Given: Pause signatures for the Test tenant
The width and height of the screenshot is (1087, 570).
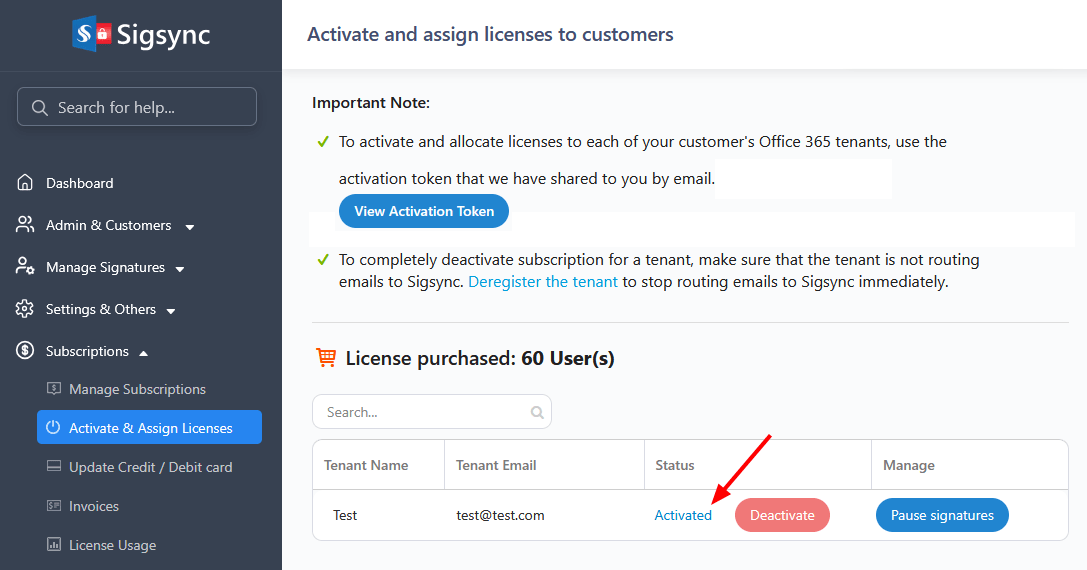Looking at the screenshot, I should tap(942, 515).
